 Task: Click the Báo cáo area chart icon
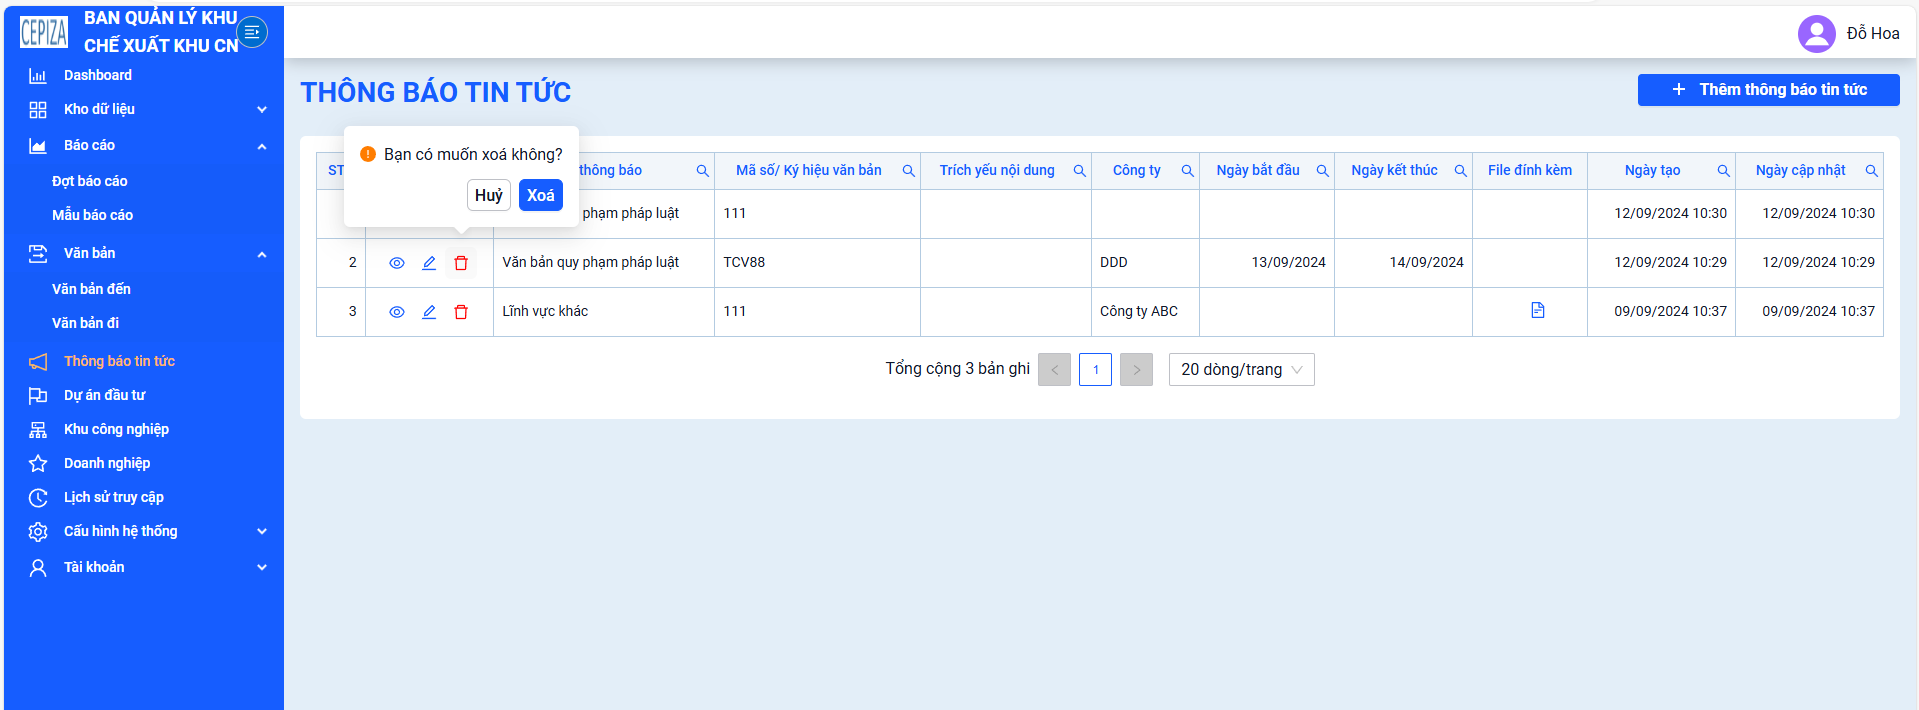point(38,146)
